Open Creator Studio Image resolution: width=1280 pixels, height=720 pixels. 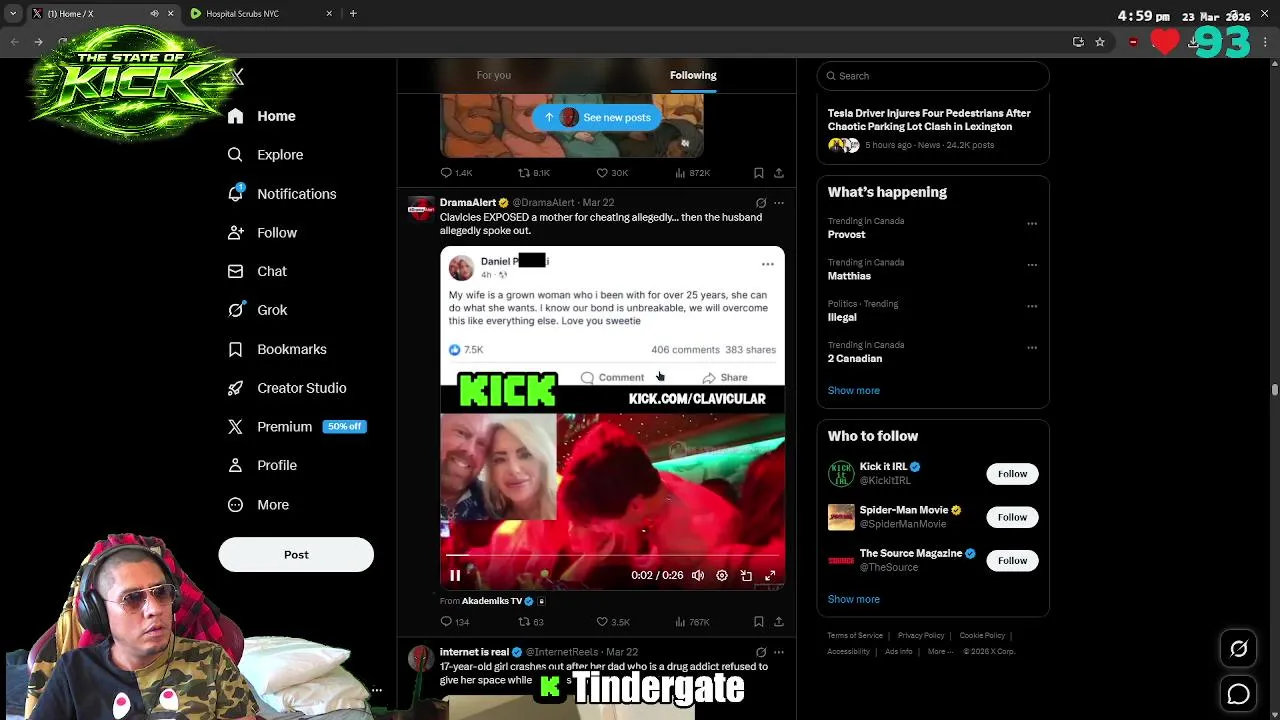(287, 388)
